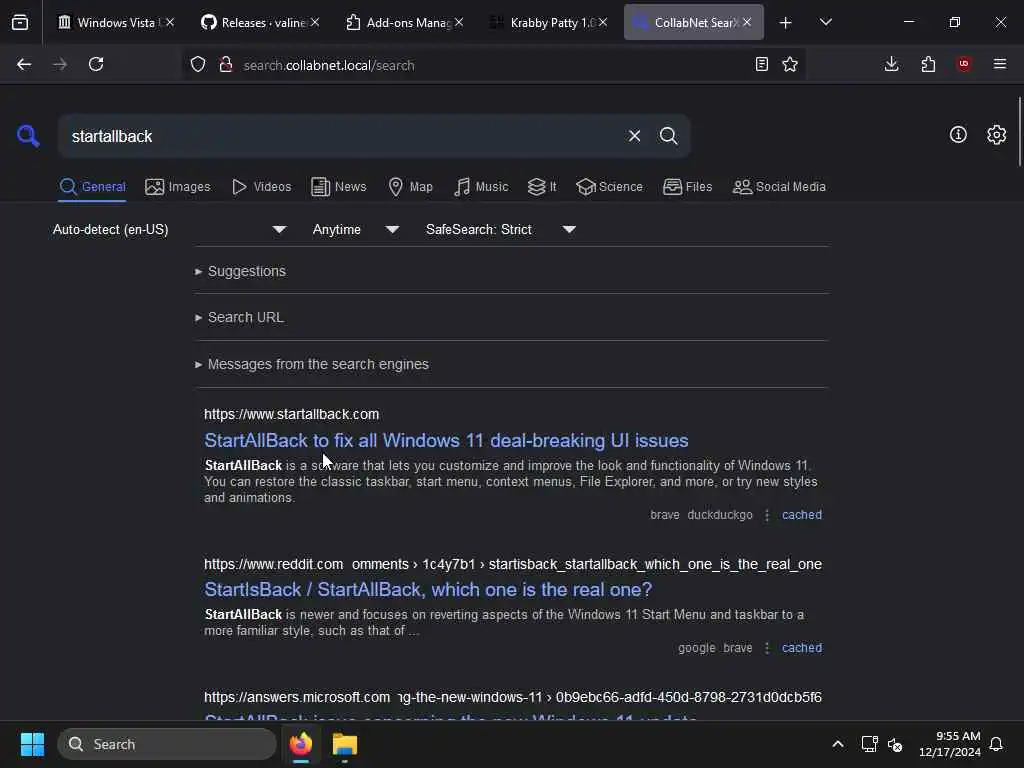Select the General search category
Image resolution: width=1024 pixels, height=768 pixels.
tap(92, 187)
